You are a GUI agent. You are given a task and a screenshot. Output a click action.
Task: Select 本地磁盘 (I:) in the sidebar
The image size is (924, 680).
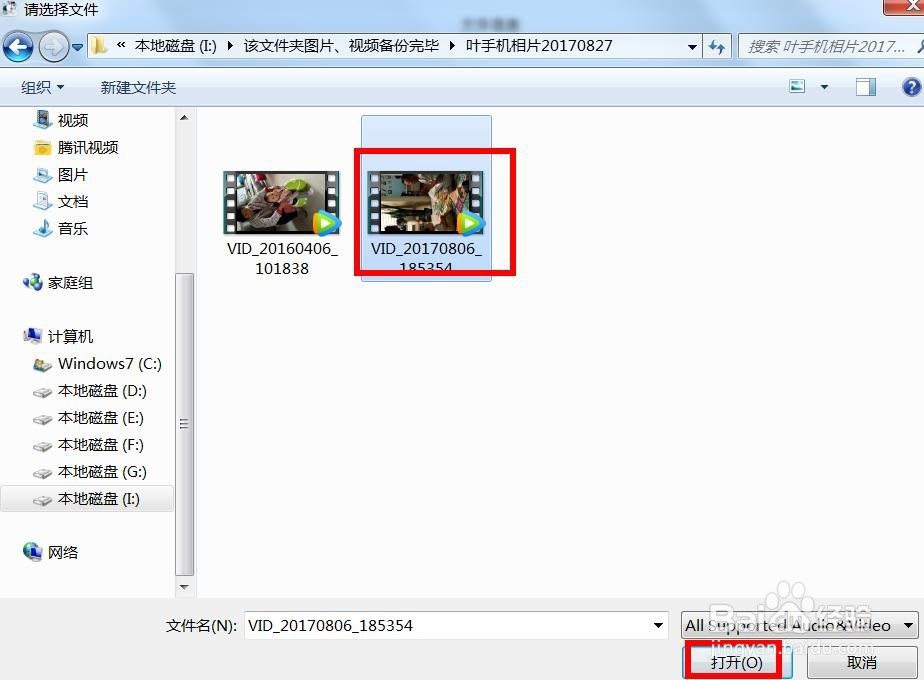pyautogui.click(x=87, y=499)
